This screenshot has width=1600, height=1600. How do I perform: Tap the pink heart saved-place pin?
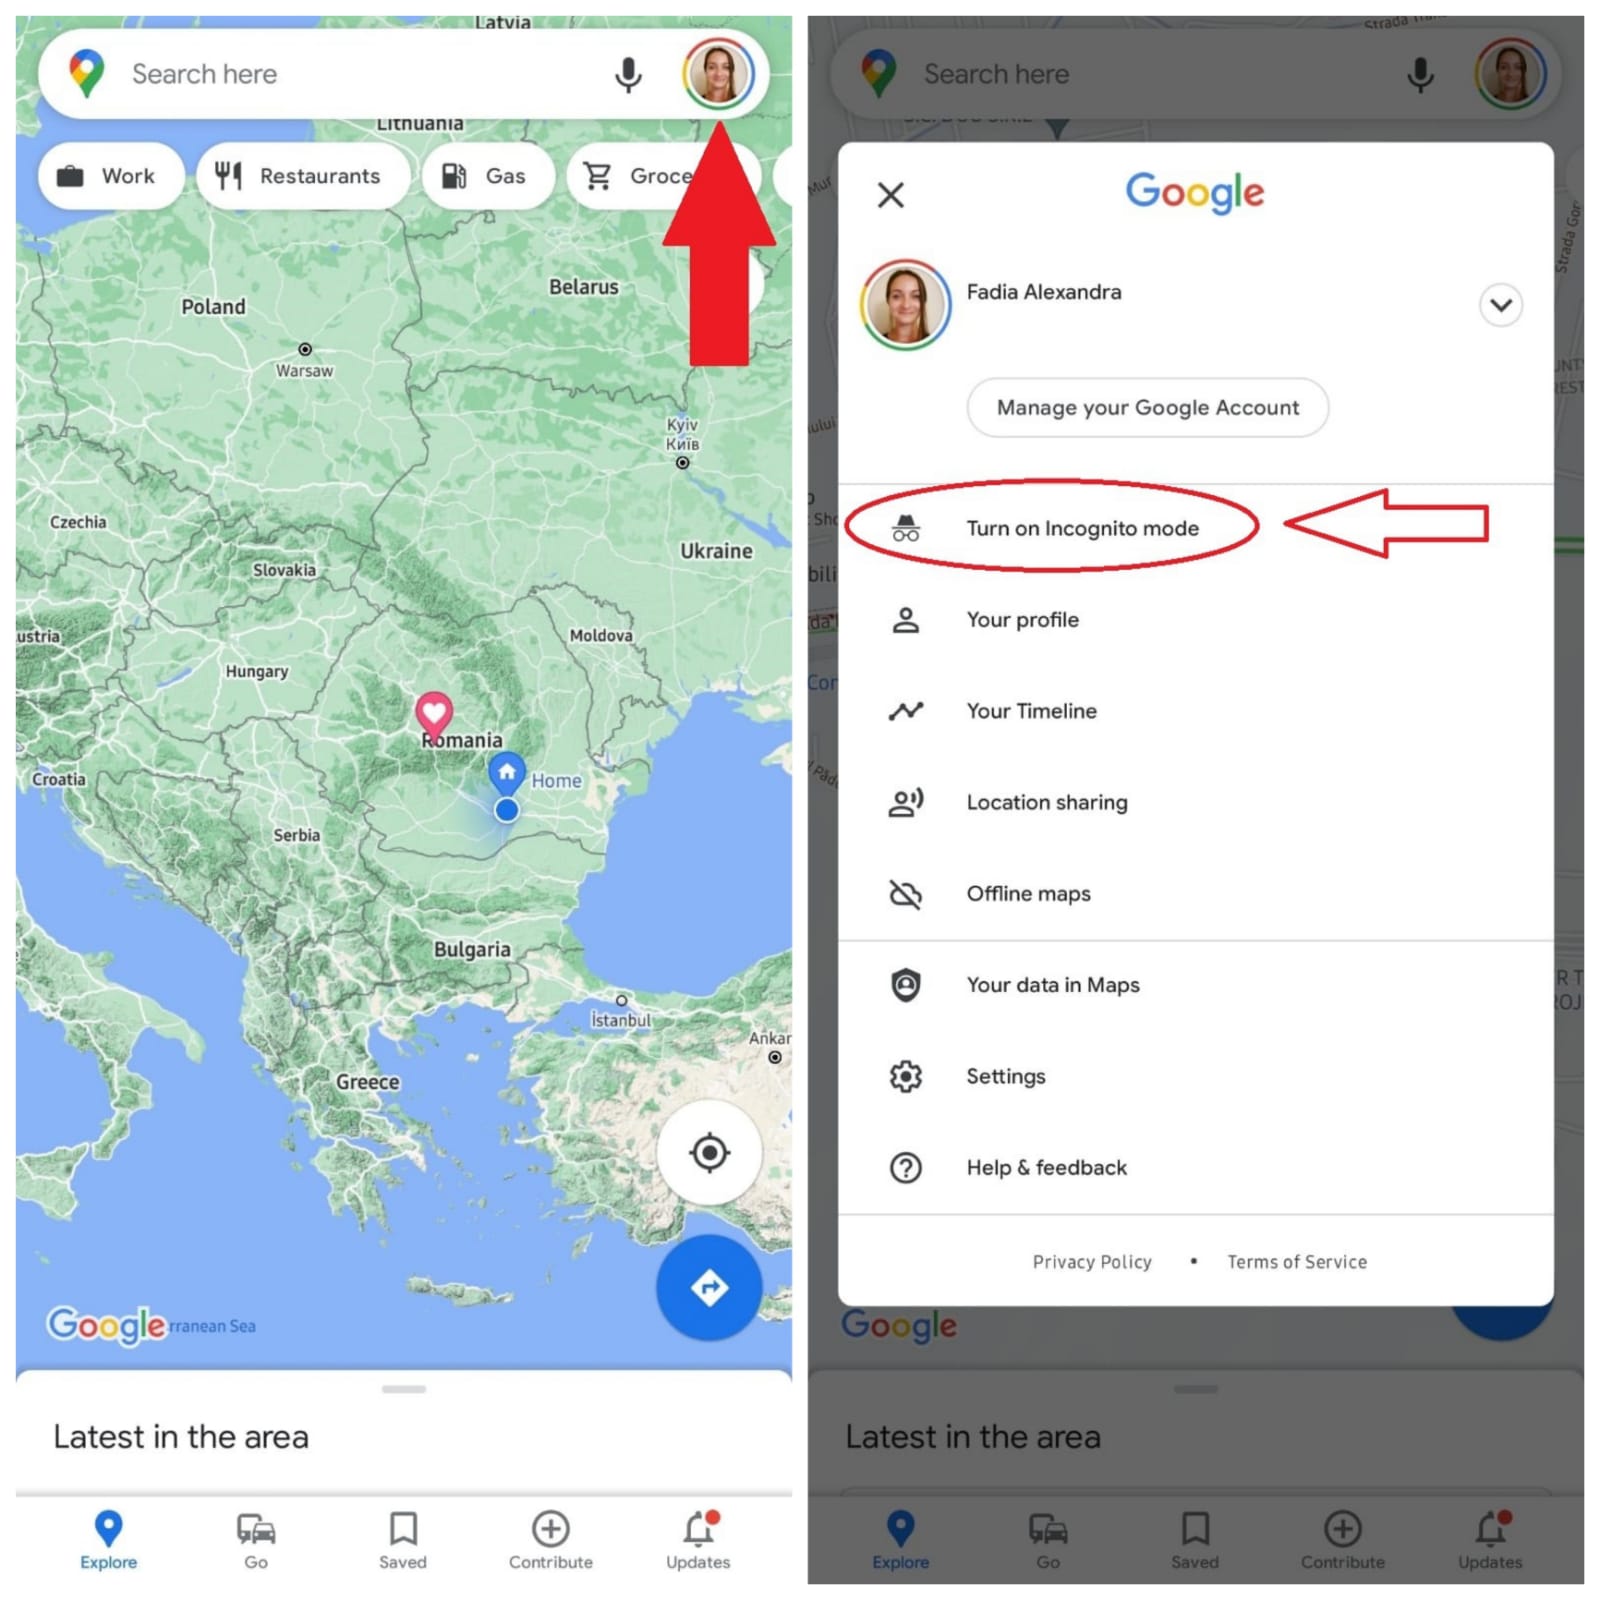[434, 714]
